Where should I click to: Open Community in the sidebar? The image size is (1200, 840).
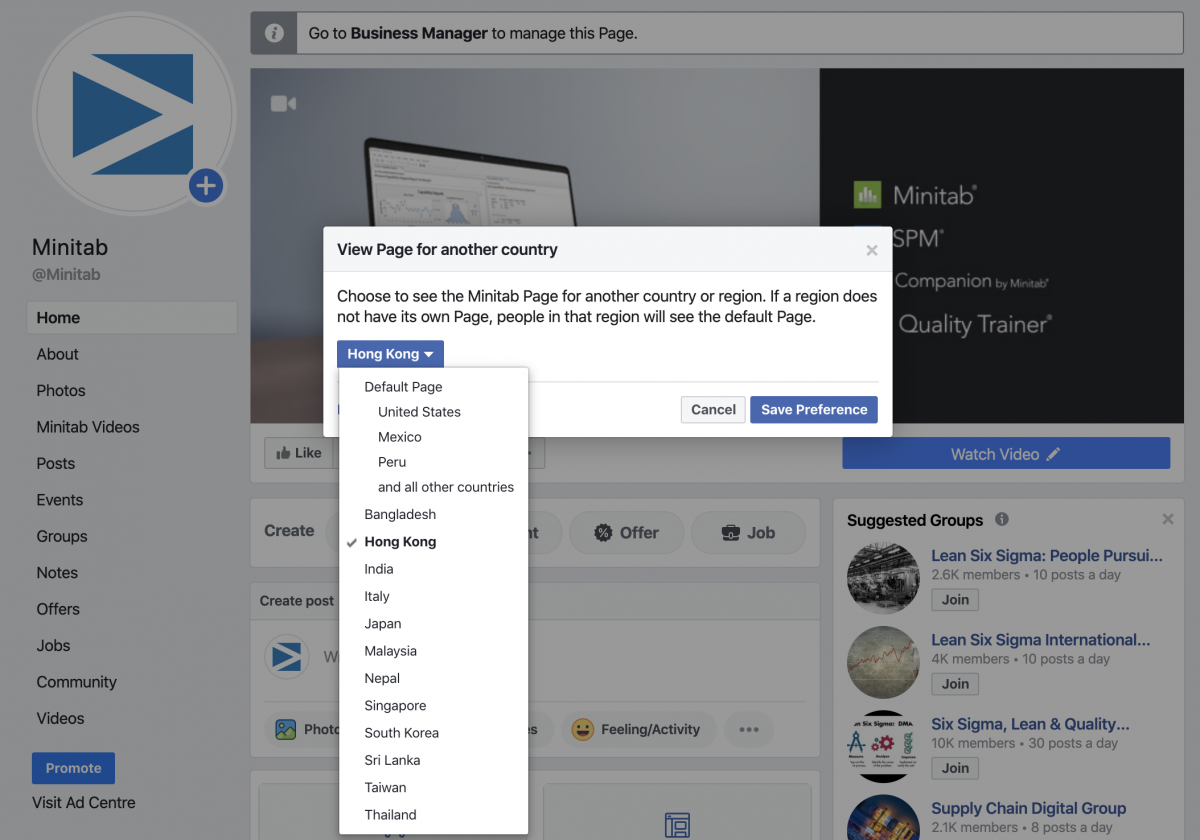tap(77, 682)
